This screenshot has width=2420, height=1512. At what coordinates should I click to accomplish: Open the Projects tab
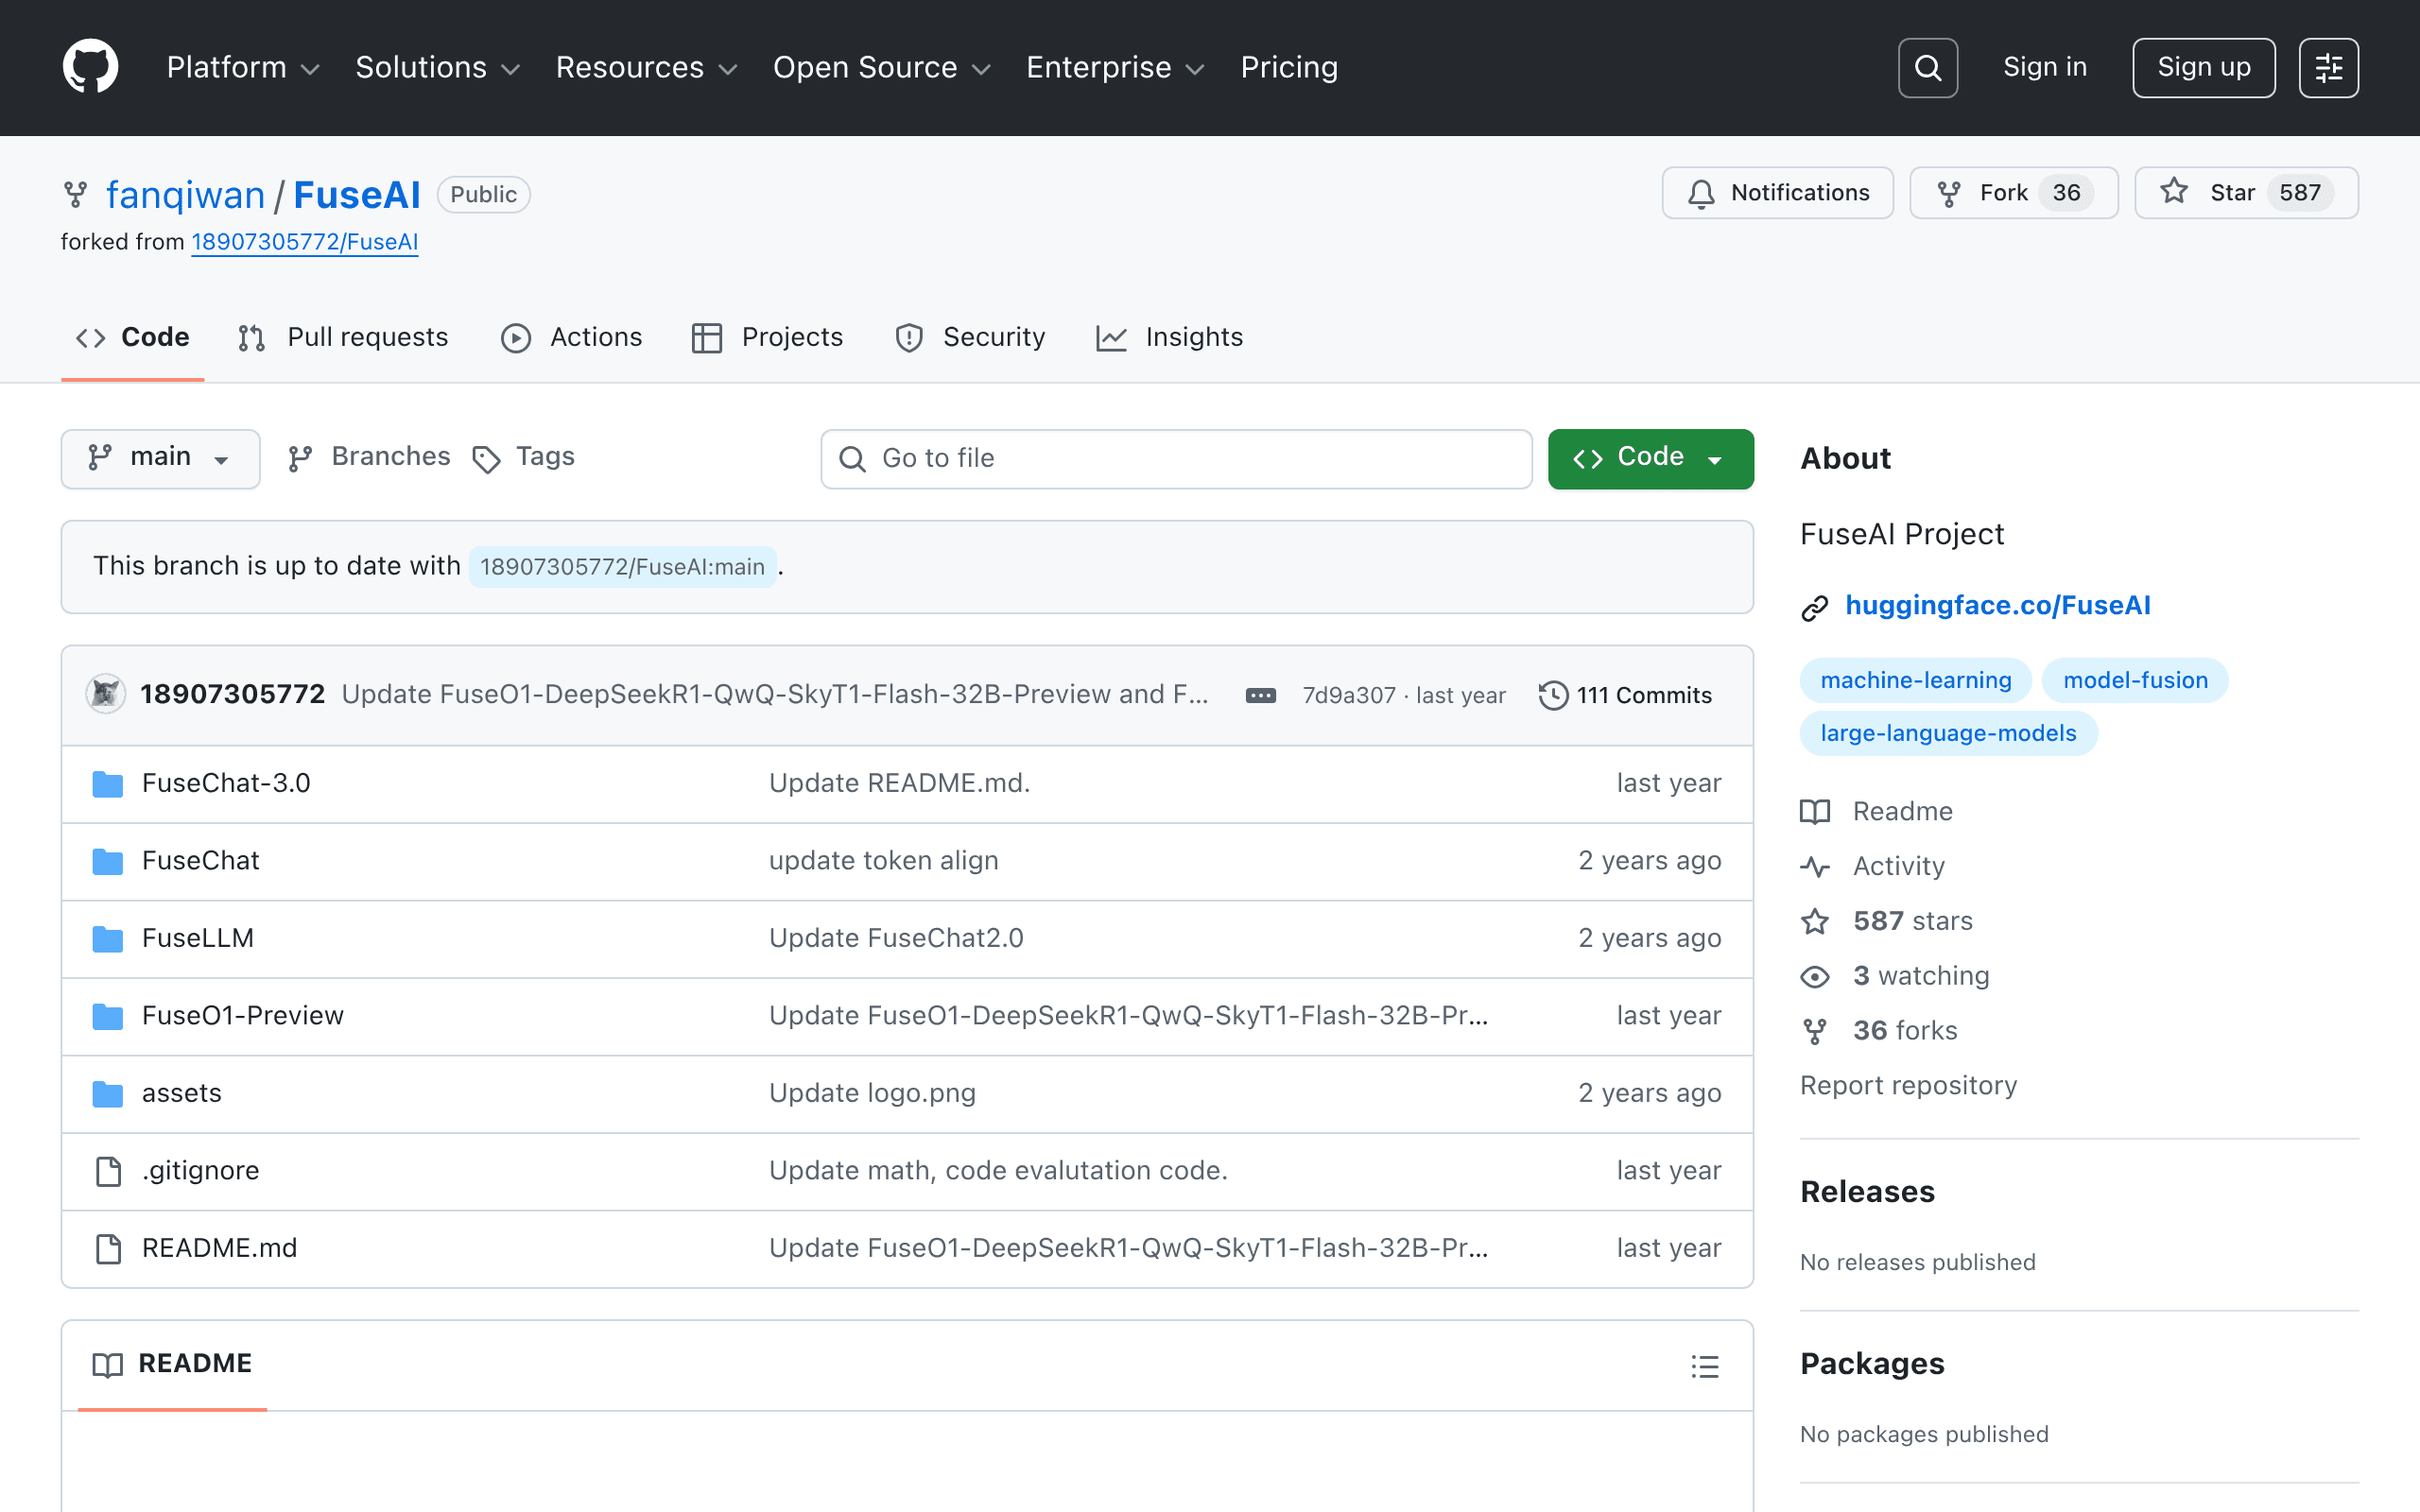(768, 338)
